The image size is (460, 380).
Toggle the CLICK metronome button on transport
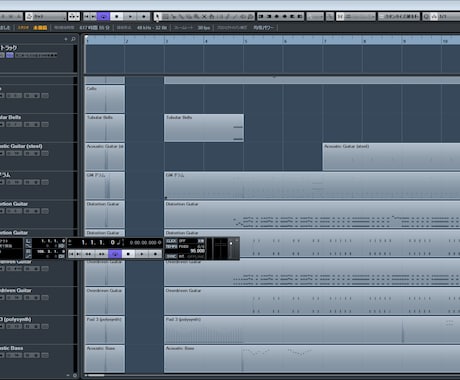[171, 241]
